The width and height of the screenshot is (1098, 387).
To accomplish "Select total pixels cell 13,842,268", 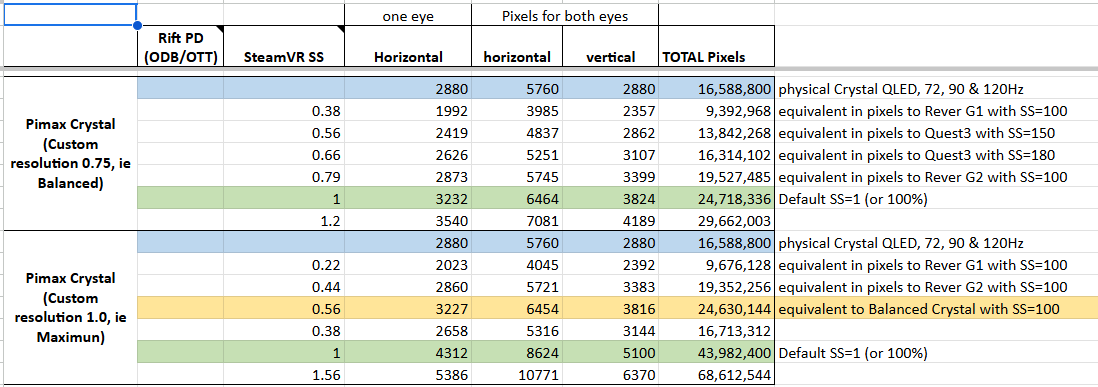I will click(x=716, y=133).
